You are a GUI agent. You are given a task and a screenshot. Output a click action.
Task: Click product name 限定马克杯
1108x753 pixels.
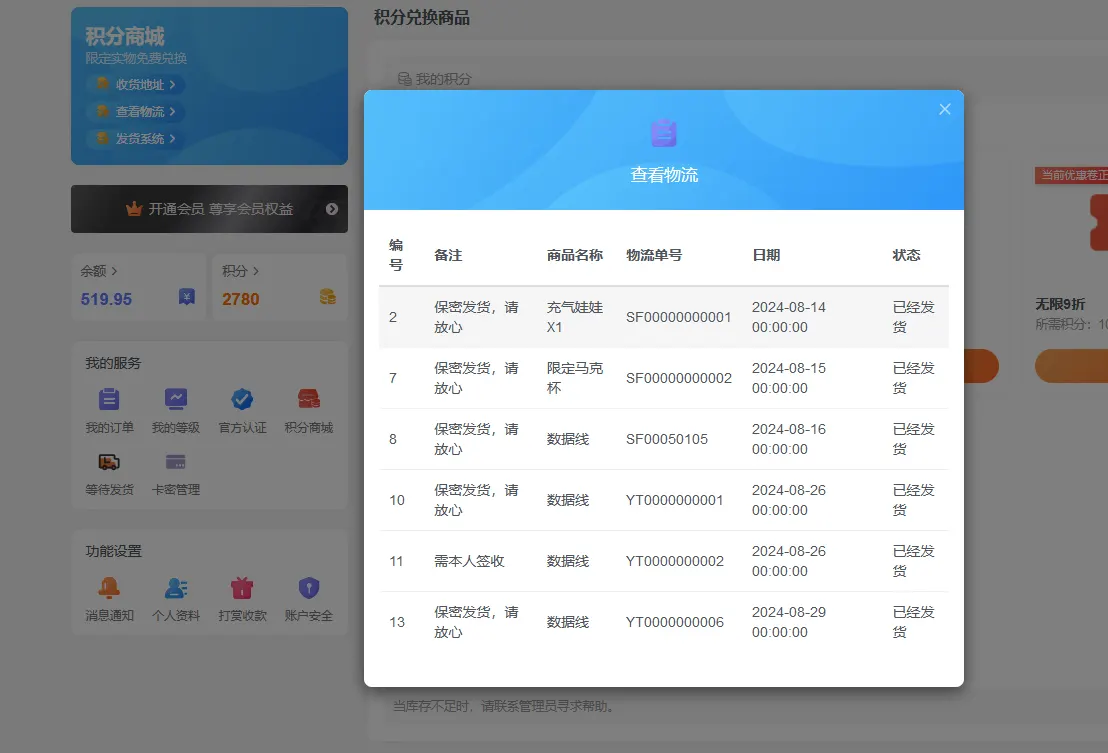click(x=574, y=378)
